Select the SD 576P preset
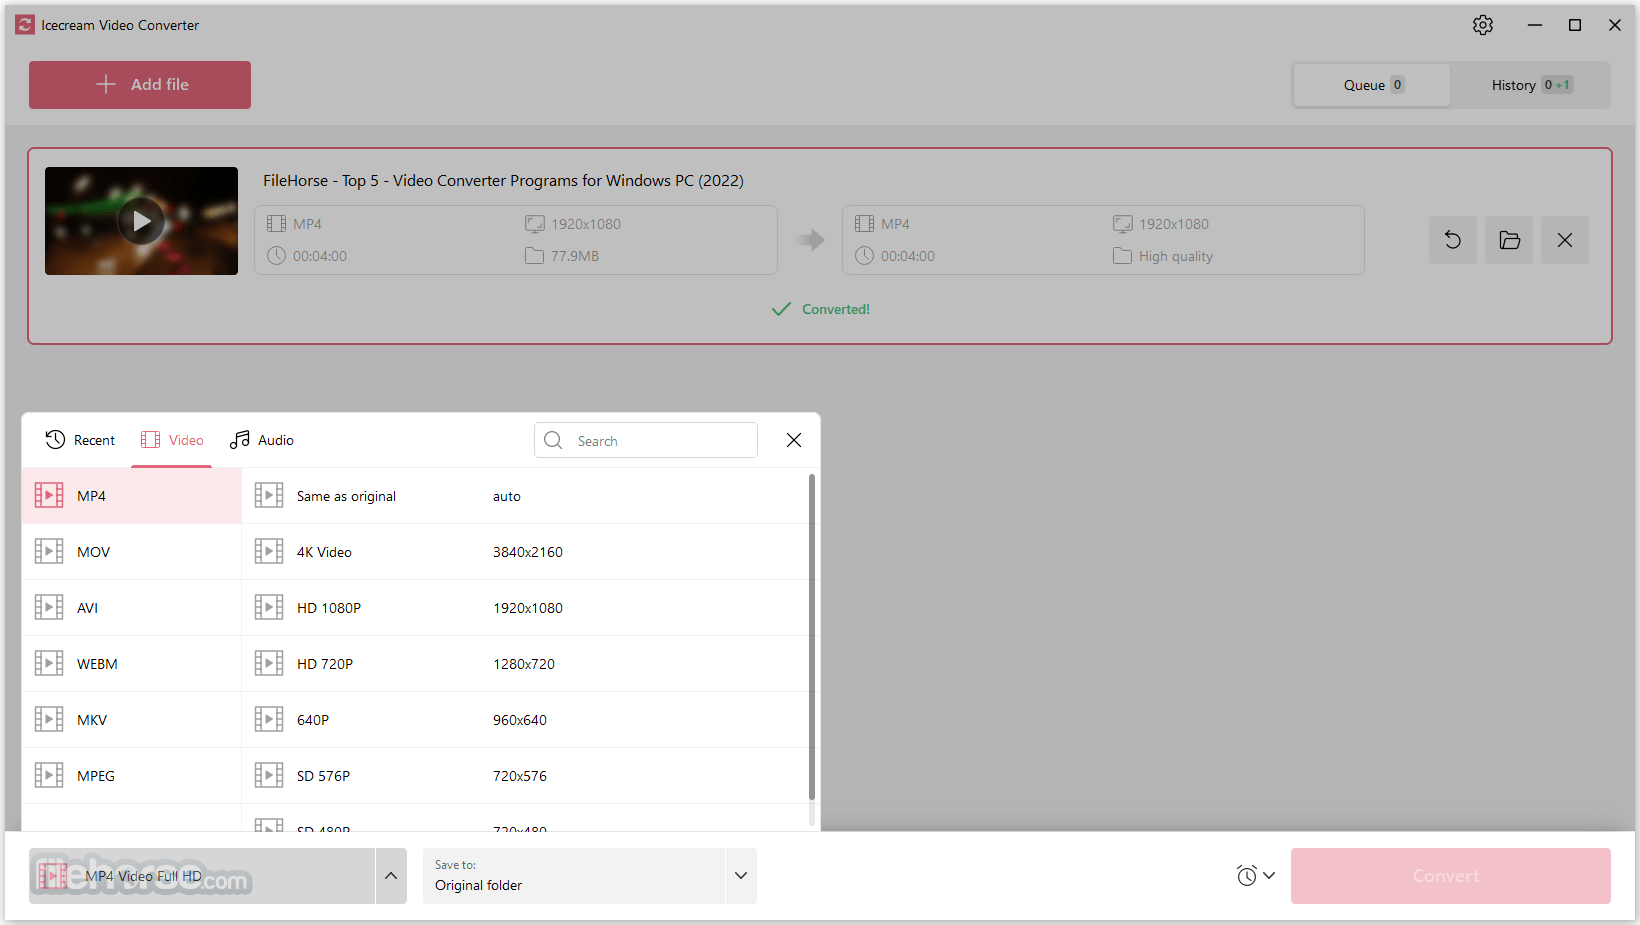Viewport: 1640px width, 925px height. [525, 776]
